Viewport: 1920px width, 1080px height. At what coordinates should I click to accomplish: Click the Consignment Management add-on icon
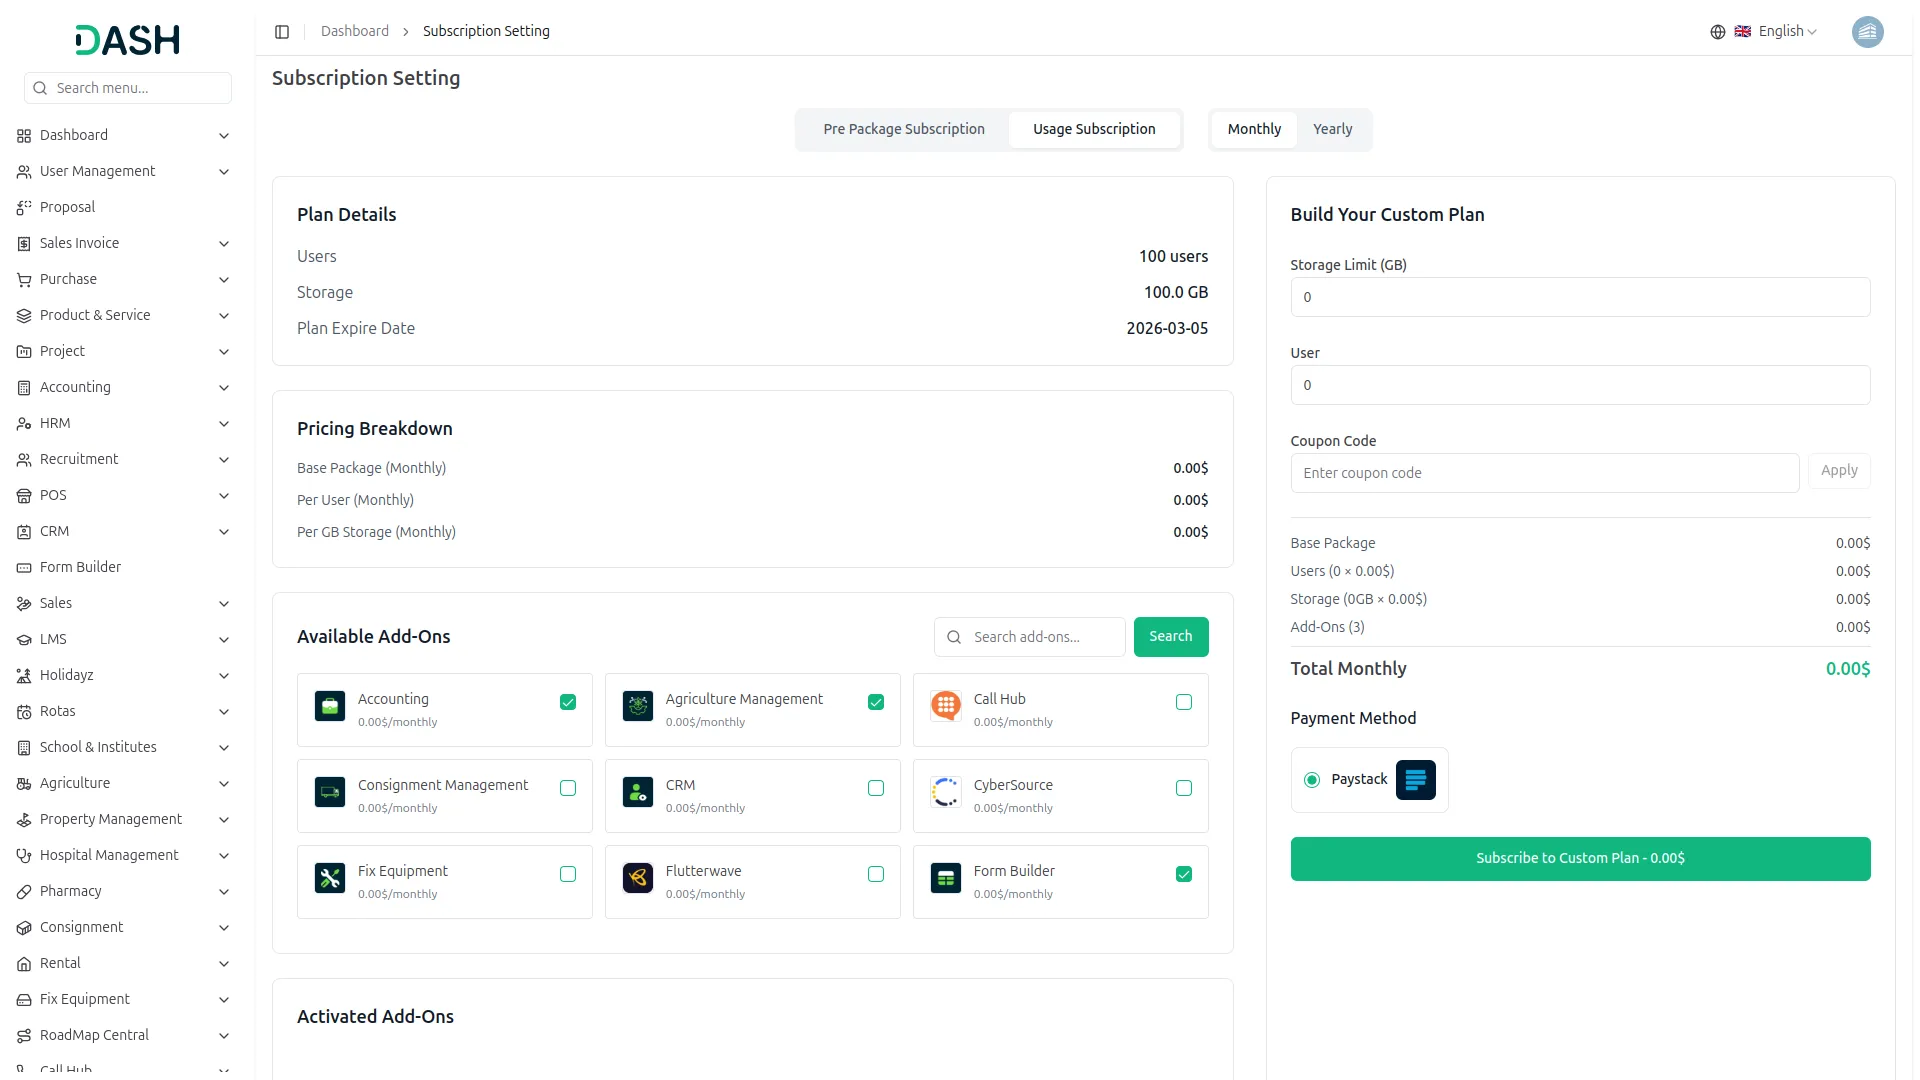330,792
